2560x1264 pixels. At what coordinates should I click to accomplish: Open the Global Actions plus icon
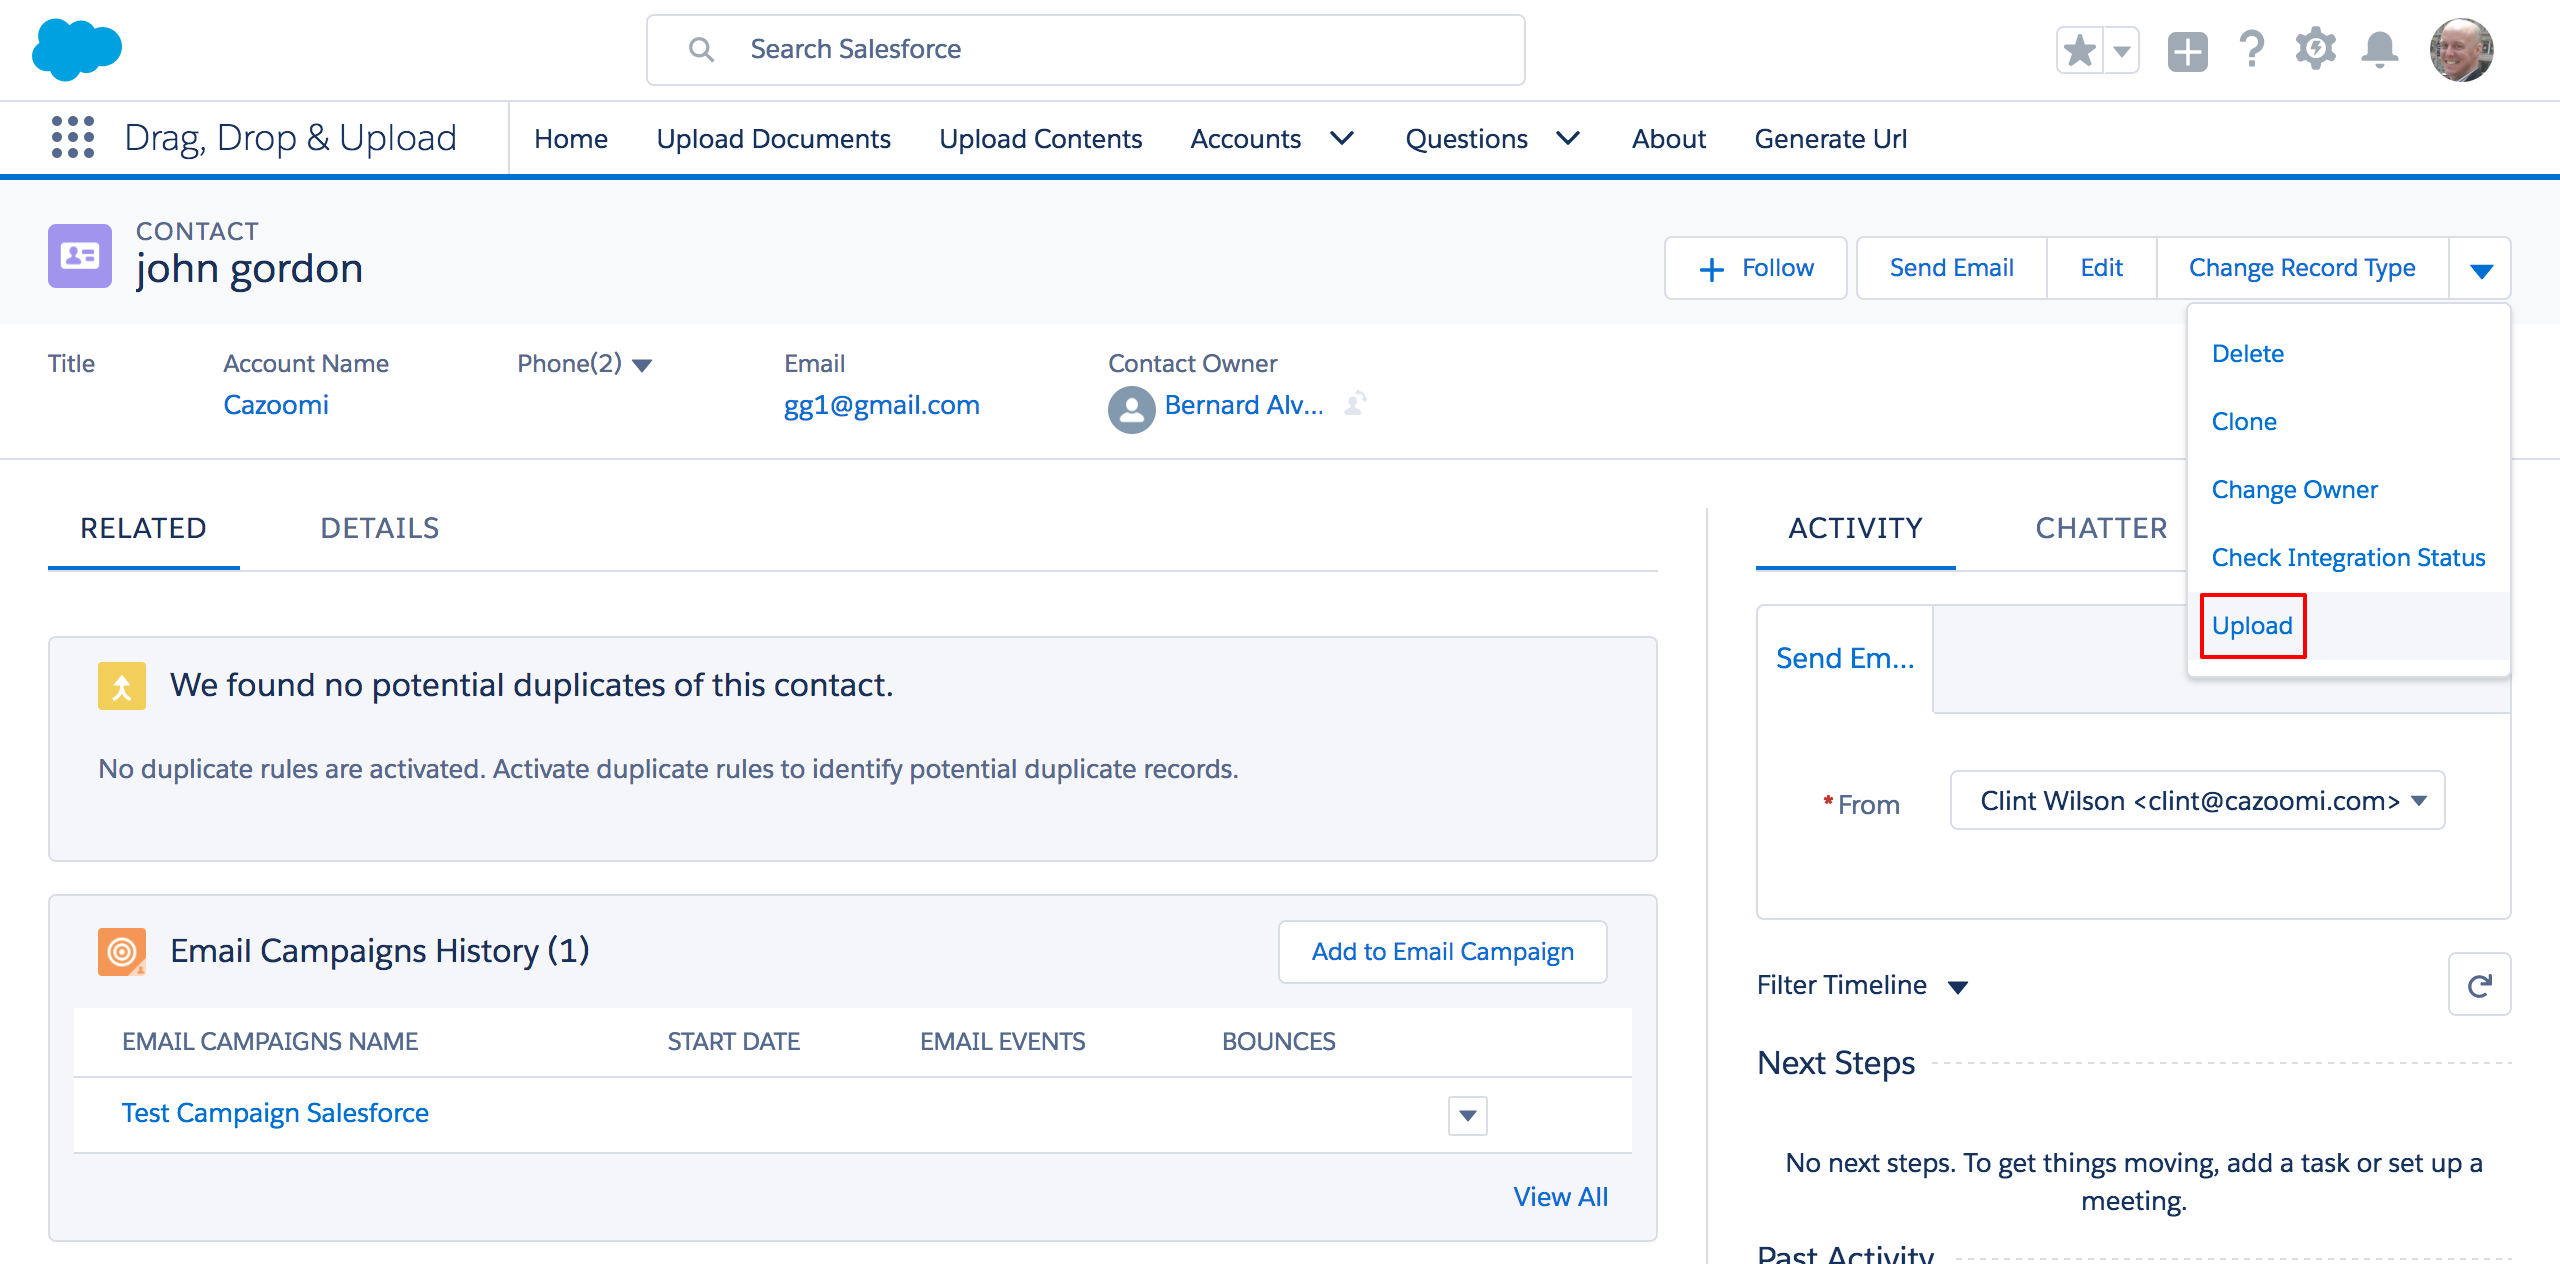coord(2187,50)
